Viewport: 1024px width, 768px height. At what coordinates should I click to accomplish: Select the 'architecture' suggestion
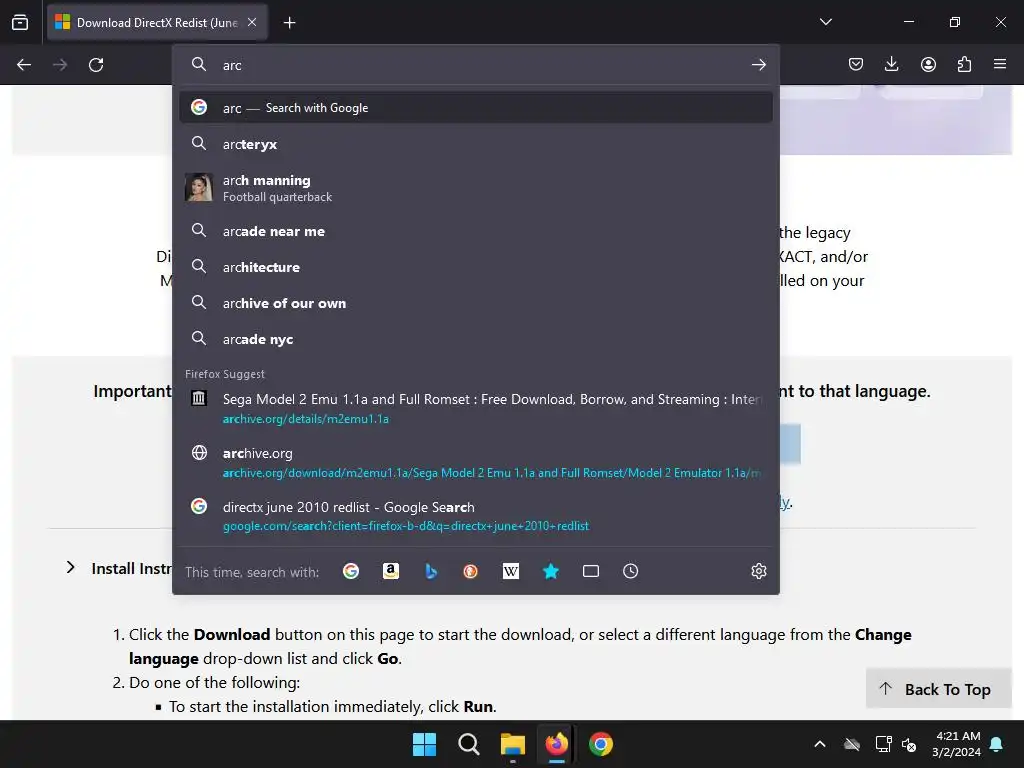tap(475, 267)
